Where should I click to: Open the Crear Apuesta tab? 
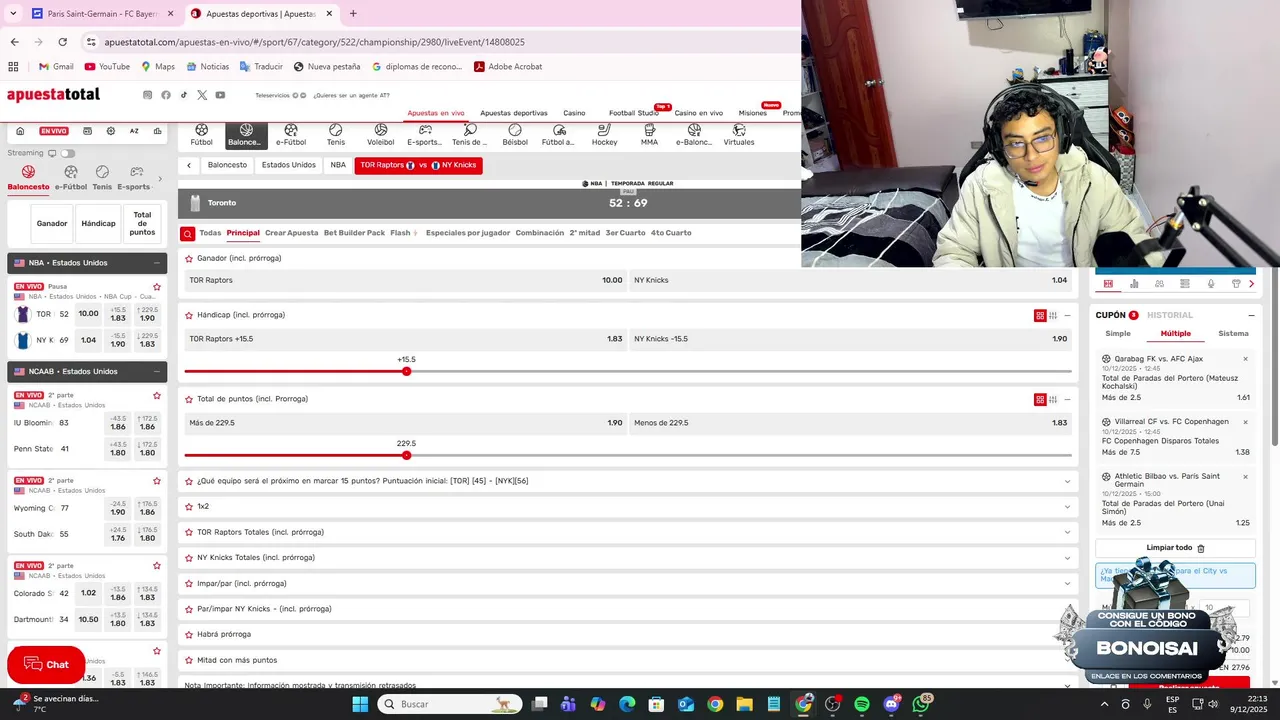coord(292,233)
